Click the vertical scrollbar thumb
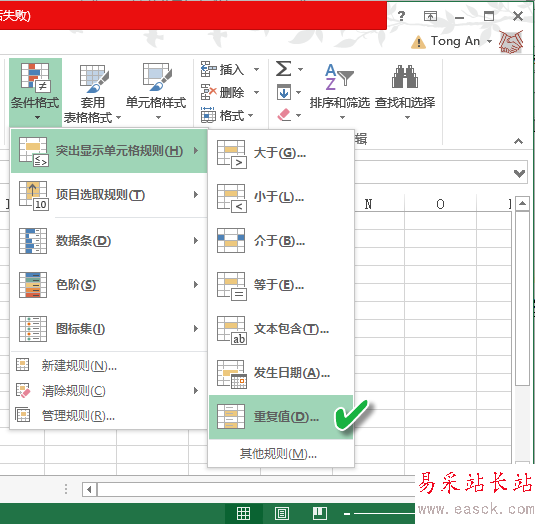This screenshot has width=535, height=524. pos(522,298)
